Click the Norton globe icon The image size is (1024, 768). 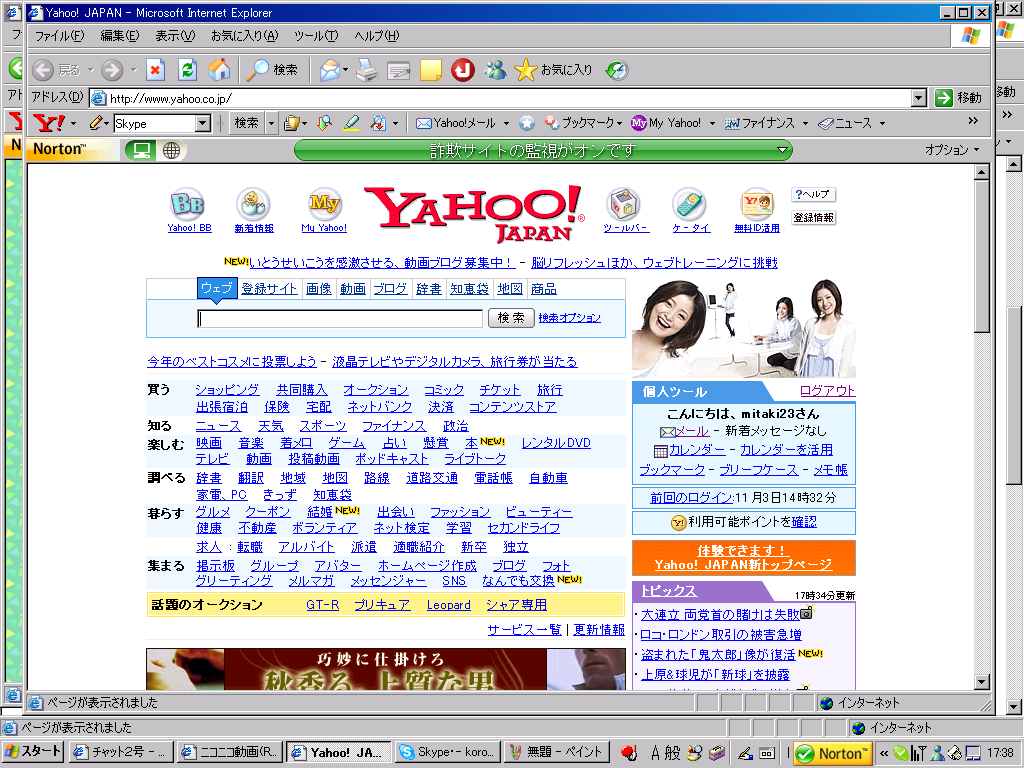point(171,150)
